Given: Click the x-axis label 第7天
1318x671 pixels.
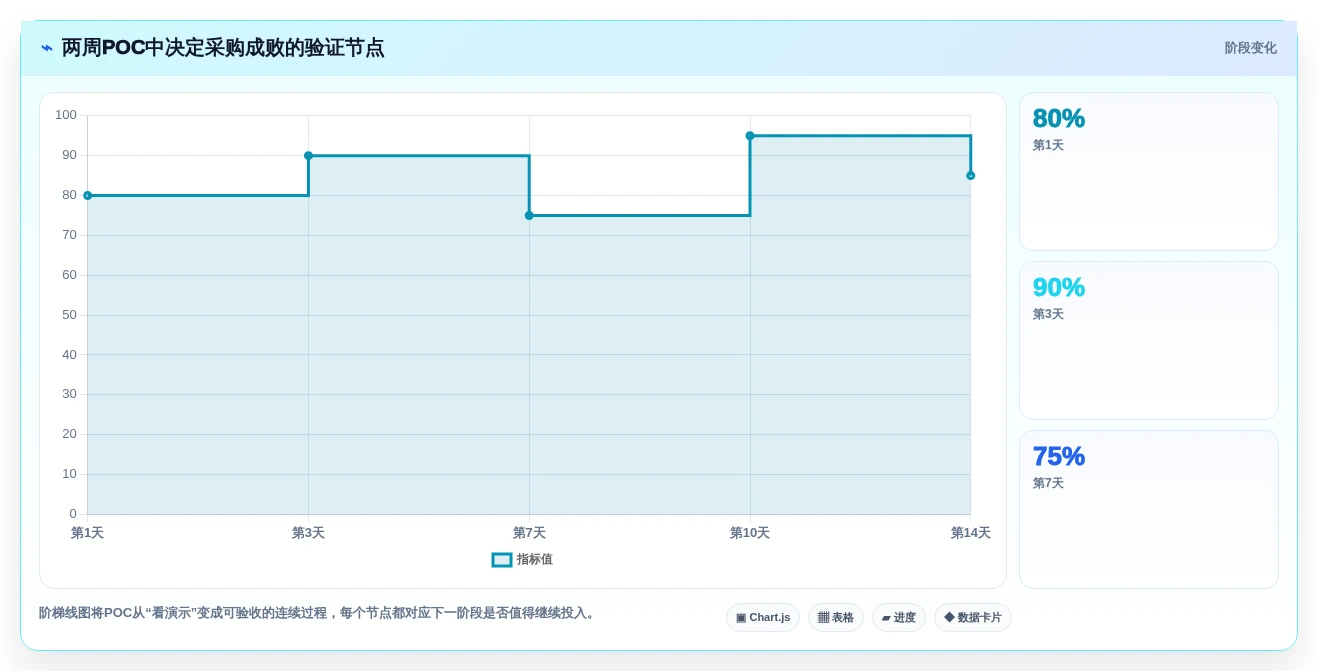Looking at the screenshot, I should coord(529,533).
